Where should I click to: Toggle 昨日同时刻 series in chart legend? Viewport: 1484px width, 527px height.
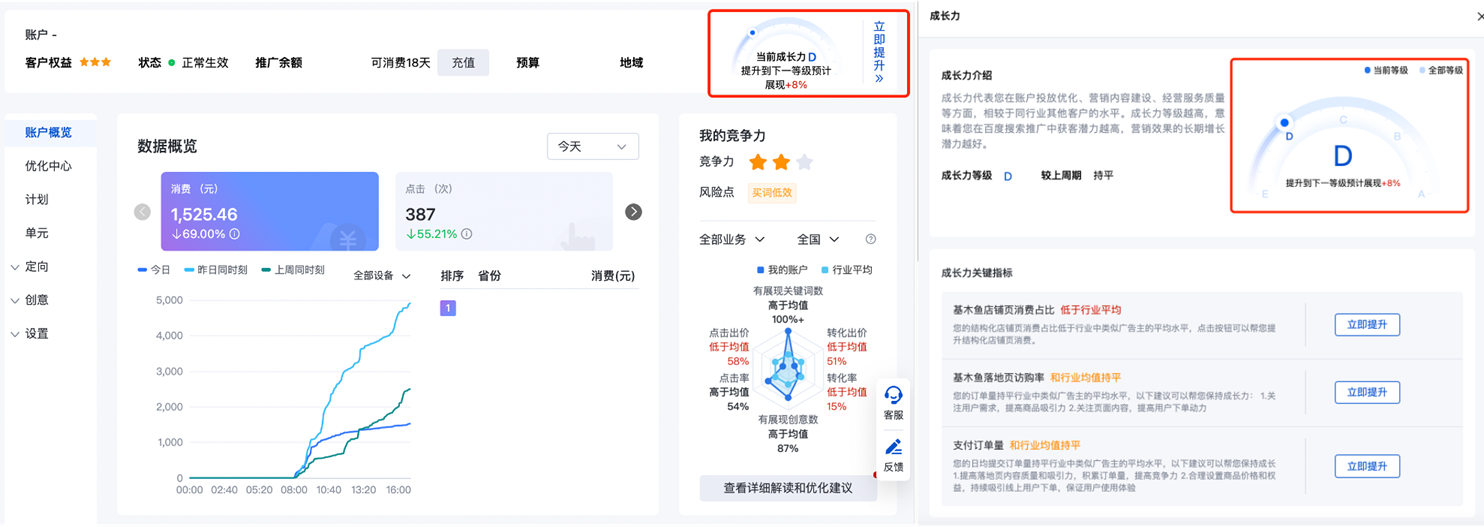pyautogui.click(x=215, y=270)
